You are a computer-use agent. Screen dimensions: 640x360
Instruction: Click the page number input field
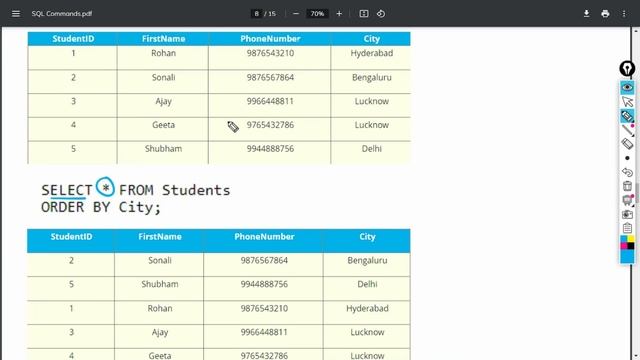(x=256, y=13)
